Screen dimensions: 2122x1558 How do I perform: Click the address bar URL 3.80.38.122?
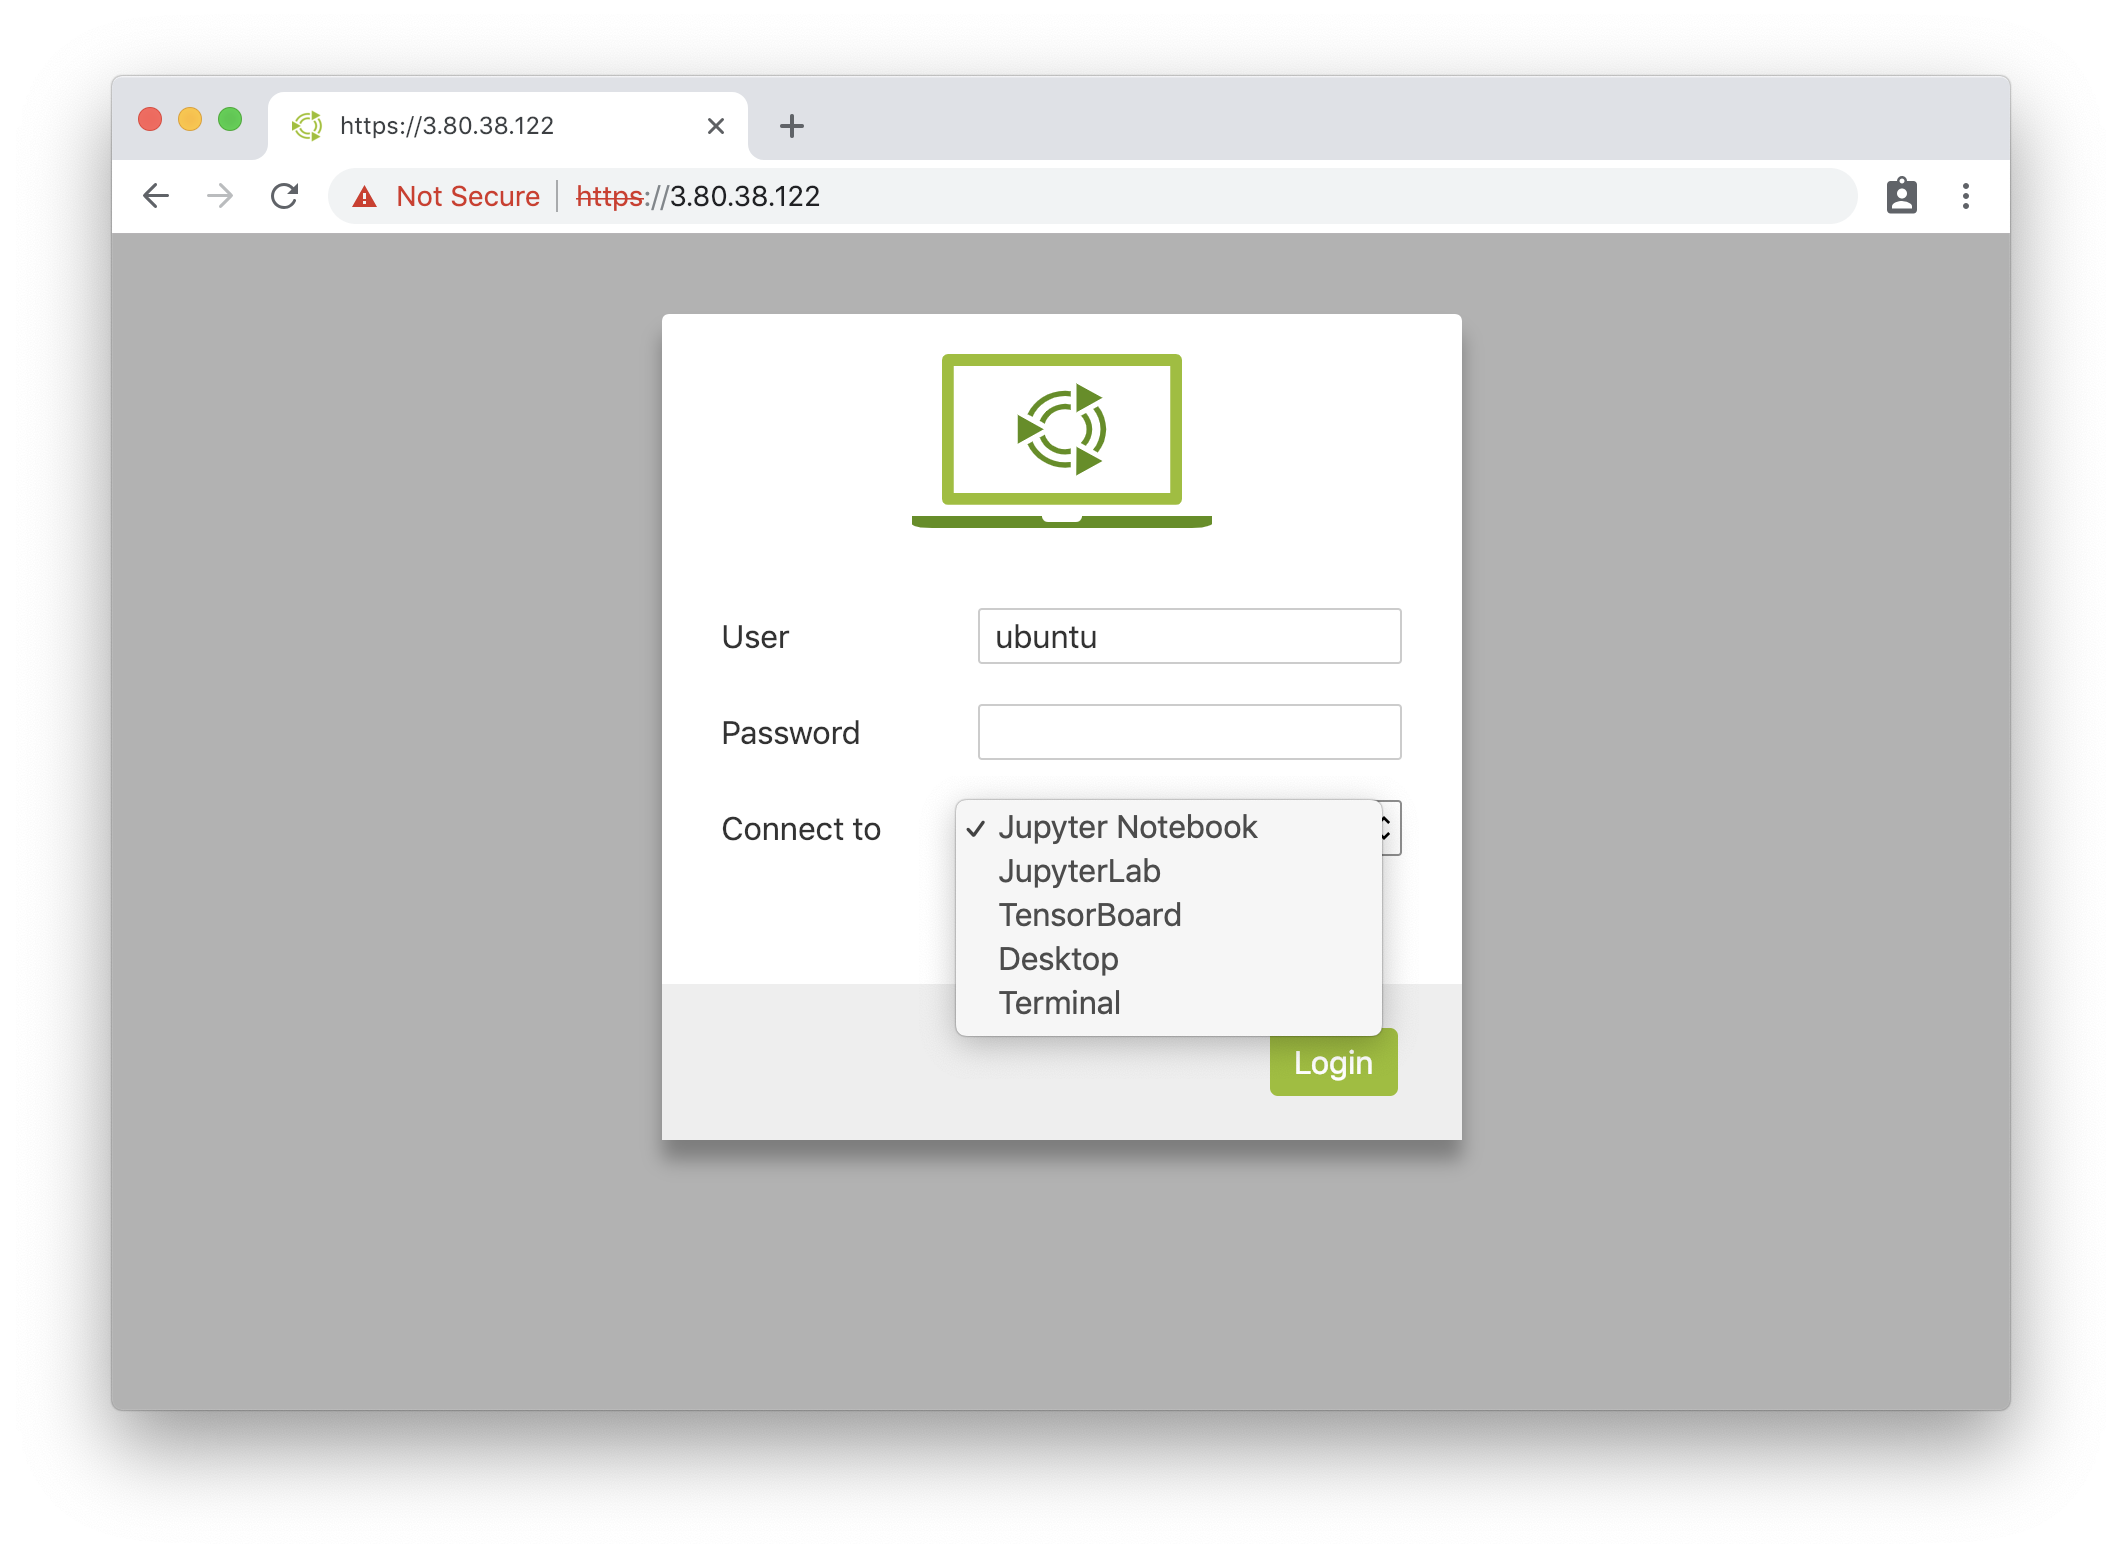pyautogui.click(x=744, y=196)
